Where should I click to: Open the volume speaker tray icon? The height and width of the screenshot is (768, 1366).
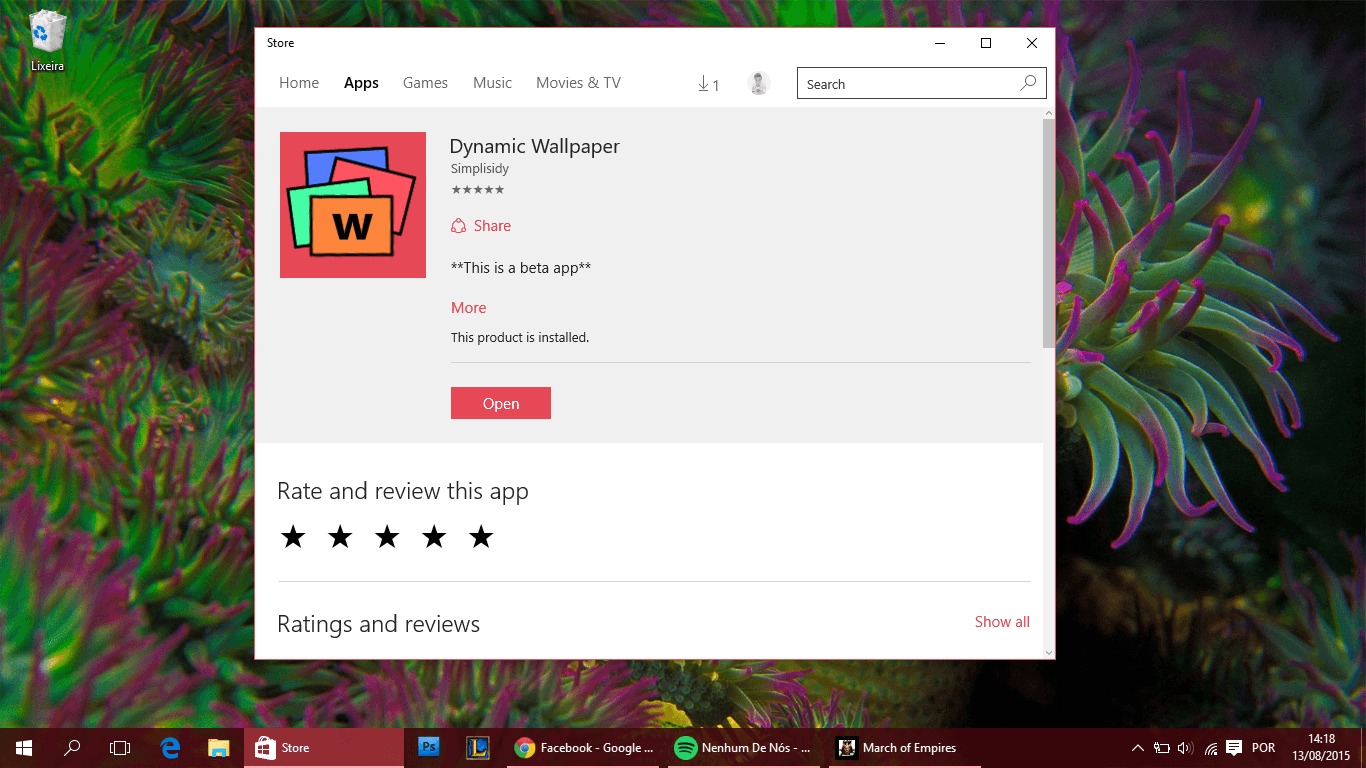point(1186,748)
